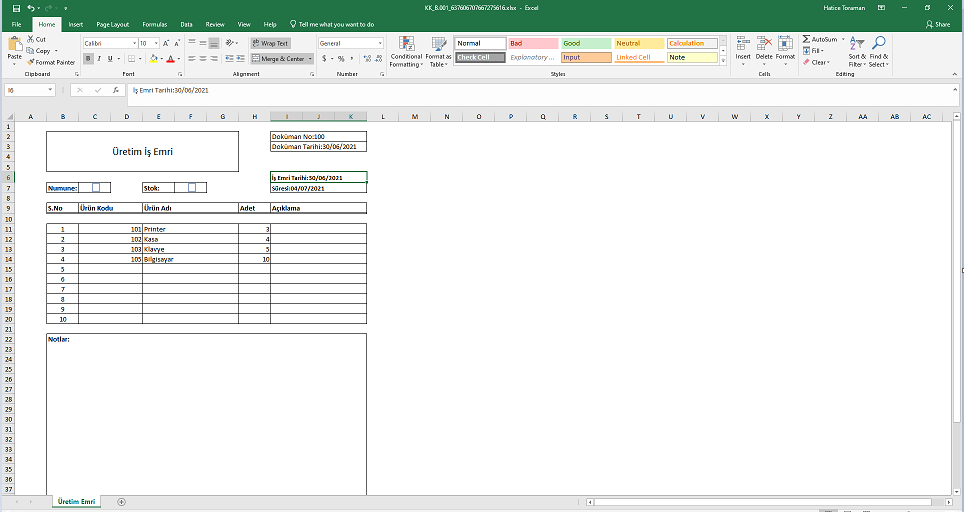Viewport: 964px width, 512px height.
Task: Select the Good cell style swatch
Action: (585, 43)
